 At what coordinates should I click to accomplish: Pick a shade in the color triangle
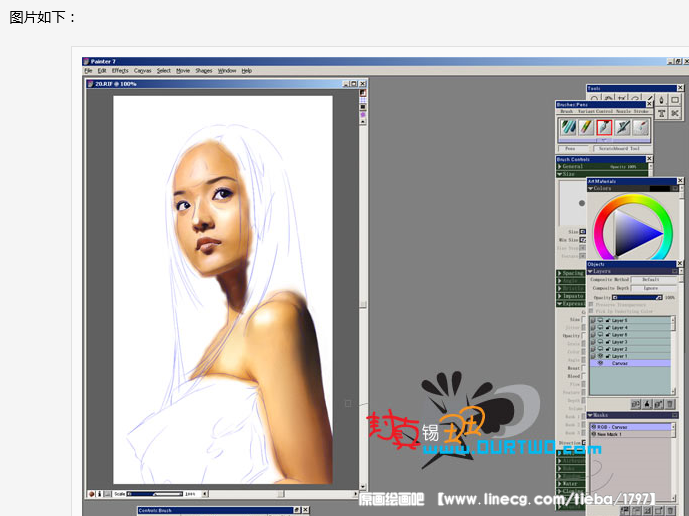click(x=633, y=233)
